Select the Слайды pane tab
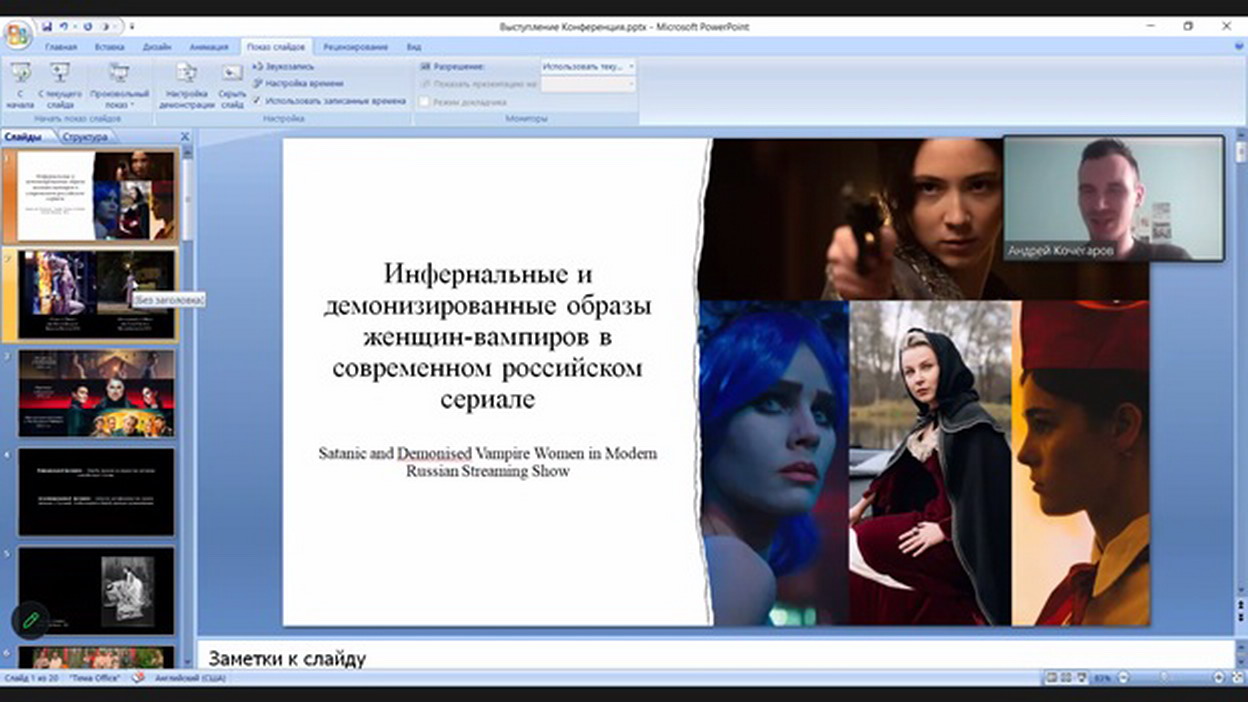The height and width of the screenshot is (702, 1248). click(x=23, y=137)
